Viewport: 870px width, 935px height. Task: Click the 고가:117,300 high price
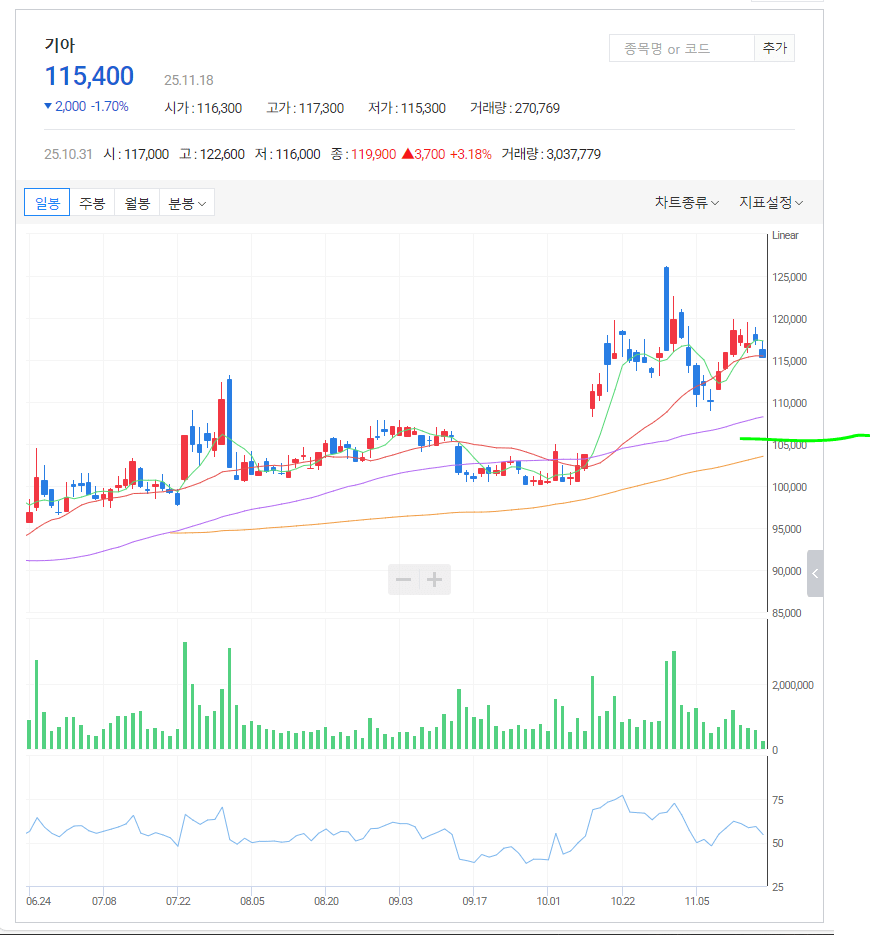point(305,108)
